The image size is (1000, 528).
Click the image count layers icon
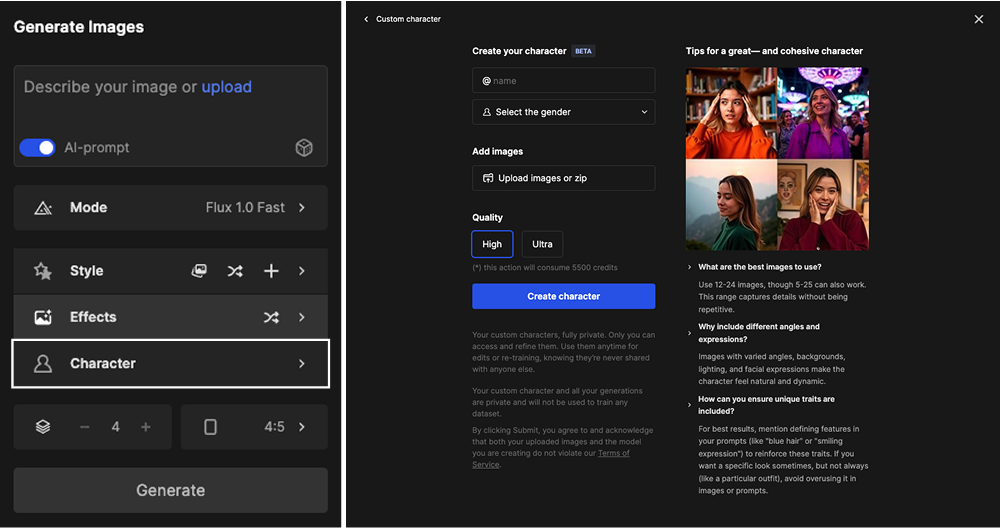point(43,427)
